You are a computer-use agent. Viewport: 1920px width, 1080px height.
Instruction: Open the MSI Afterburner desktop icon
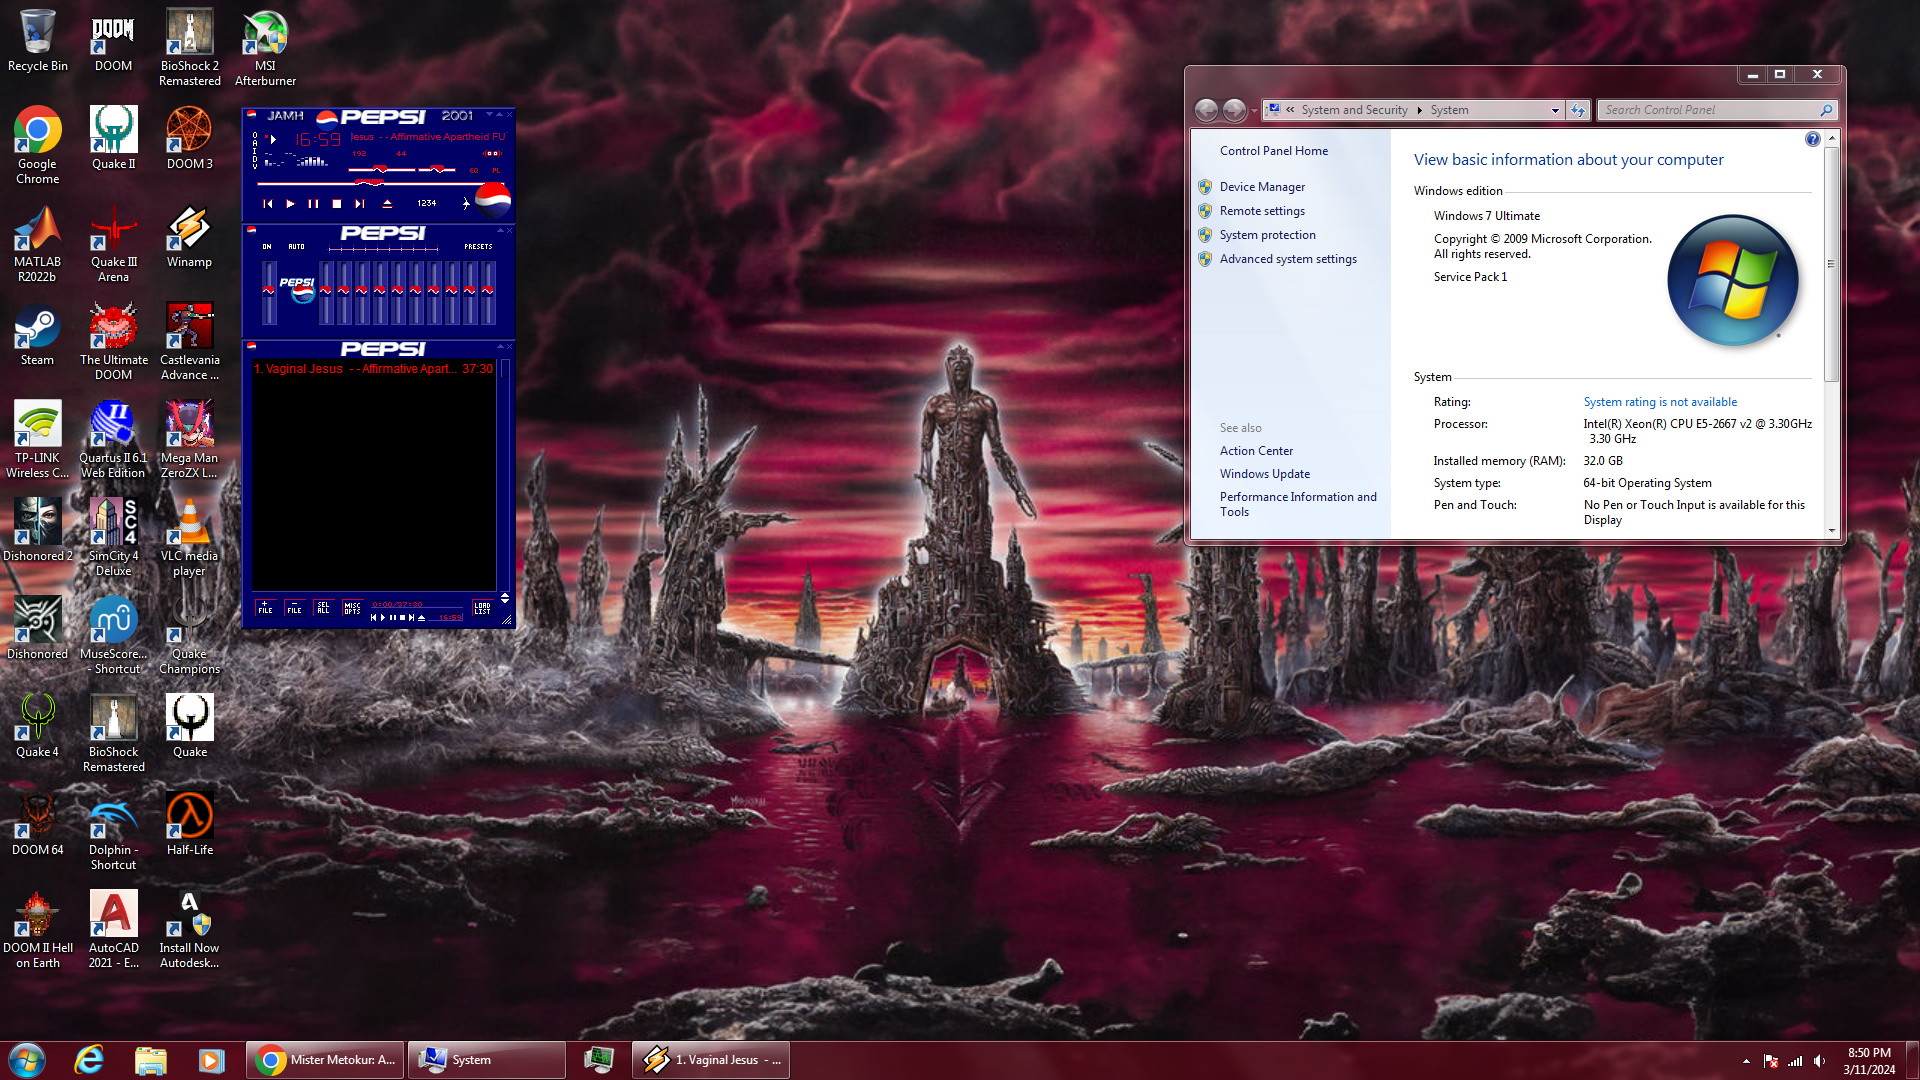click(x=265, y=48)
